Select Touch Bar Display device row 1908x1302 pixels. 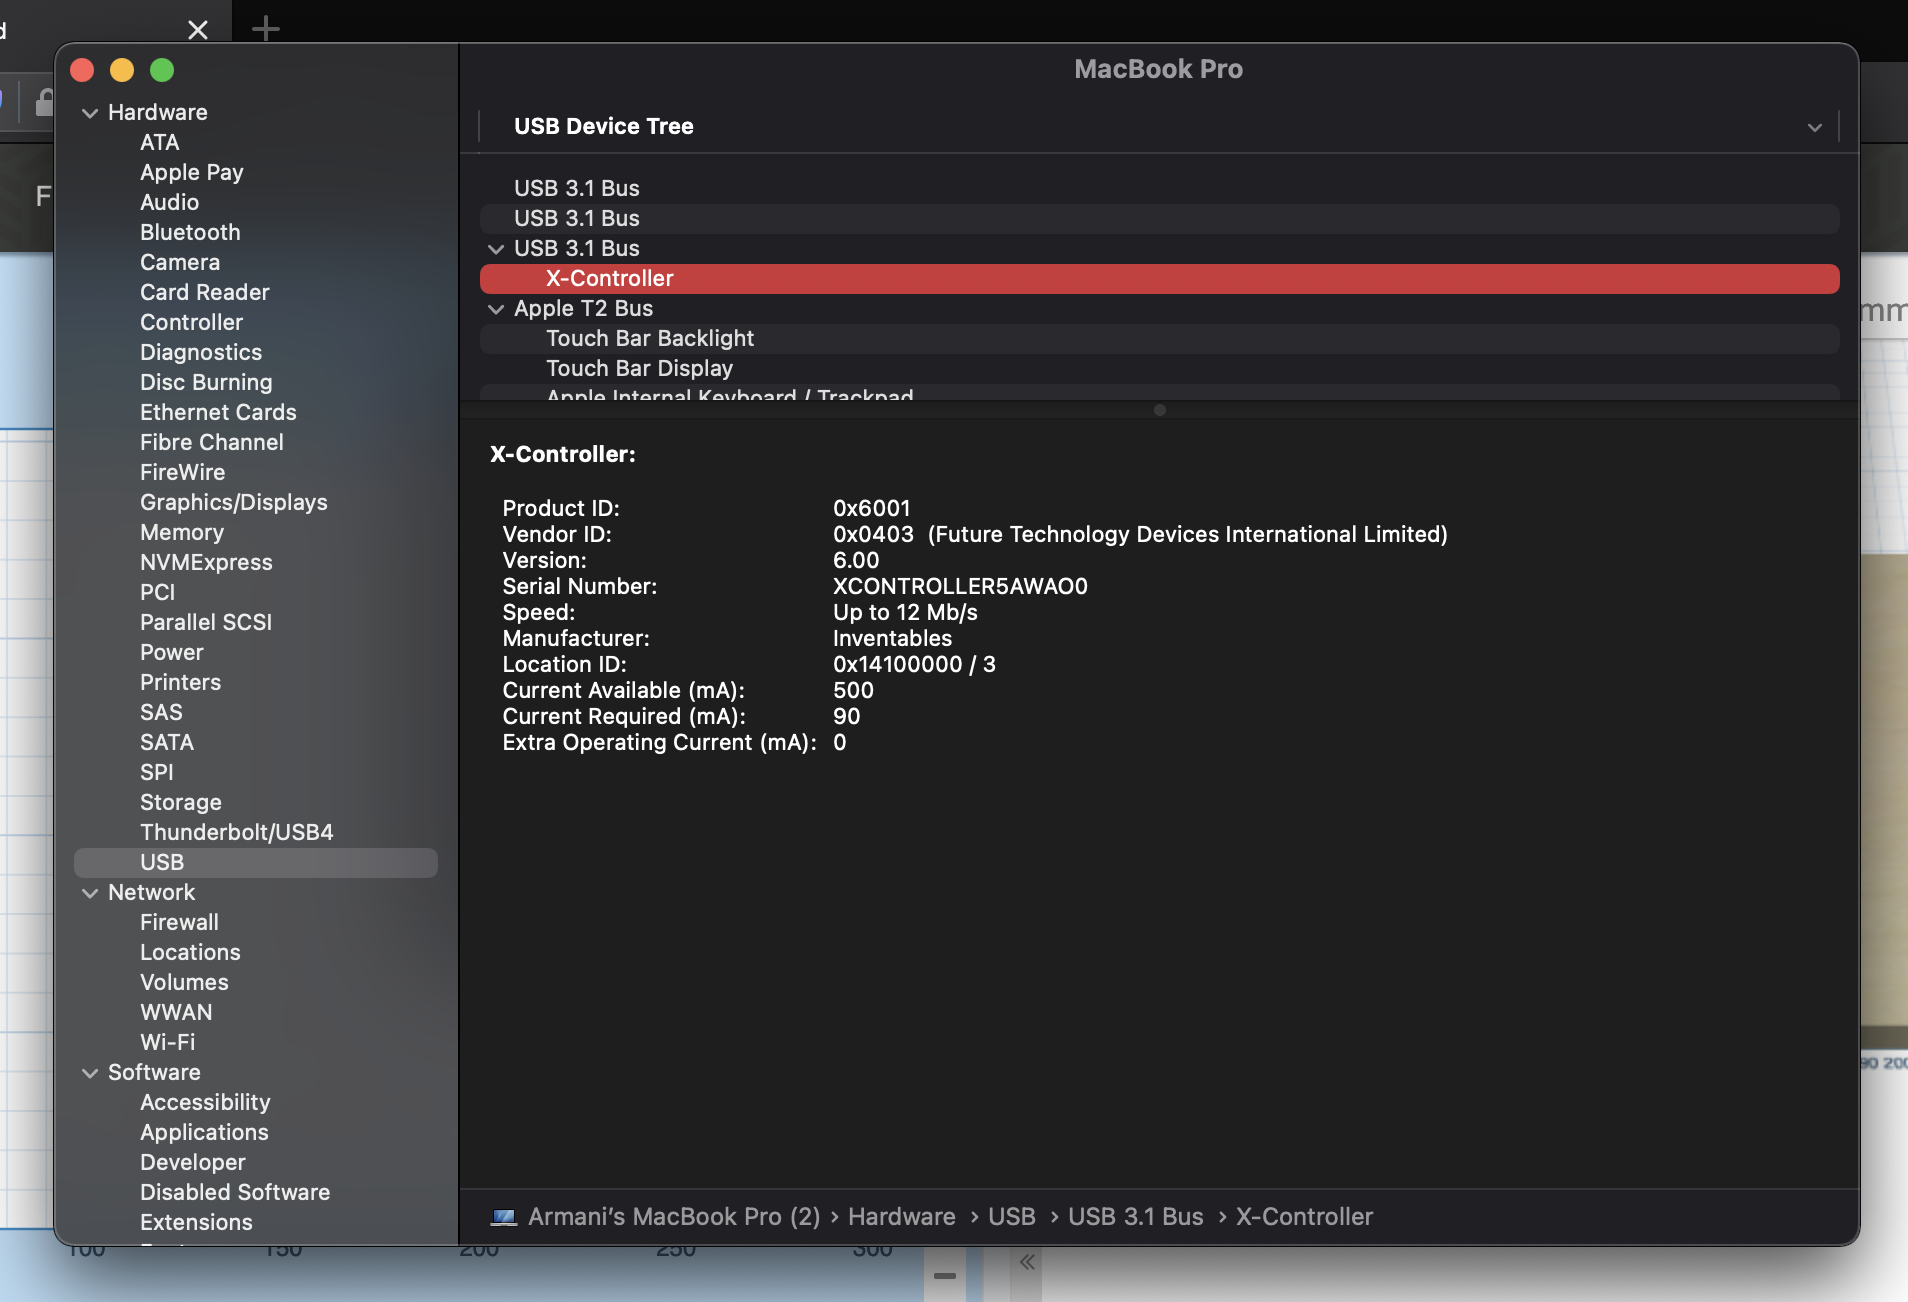1159,369
